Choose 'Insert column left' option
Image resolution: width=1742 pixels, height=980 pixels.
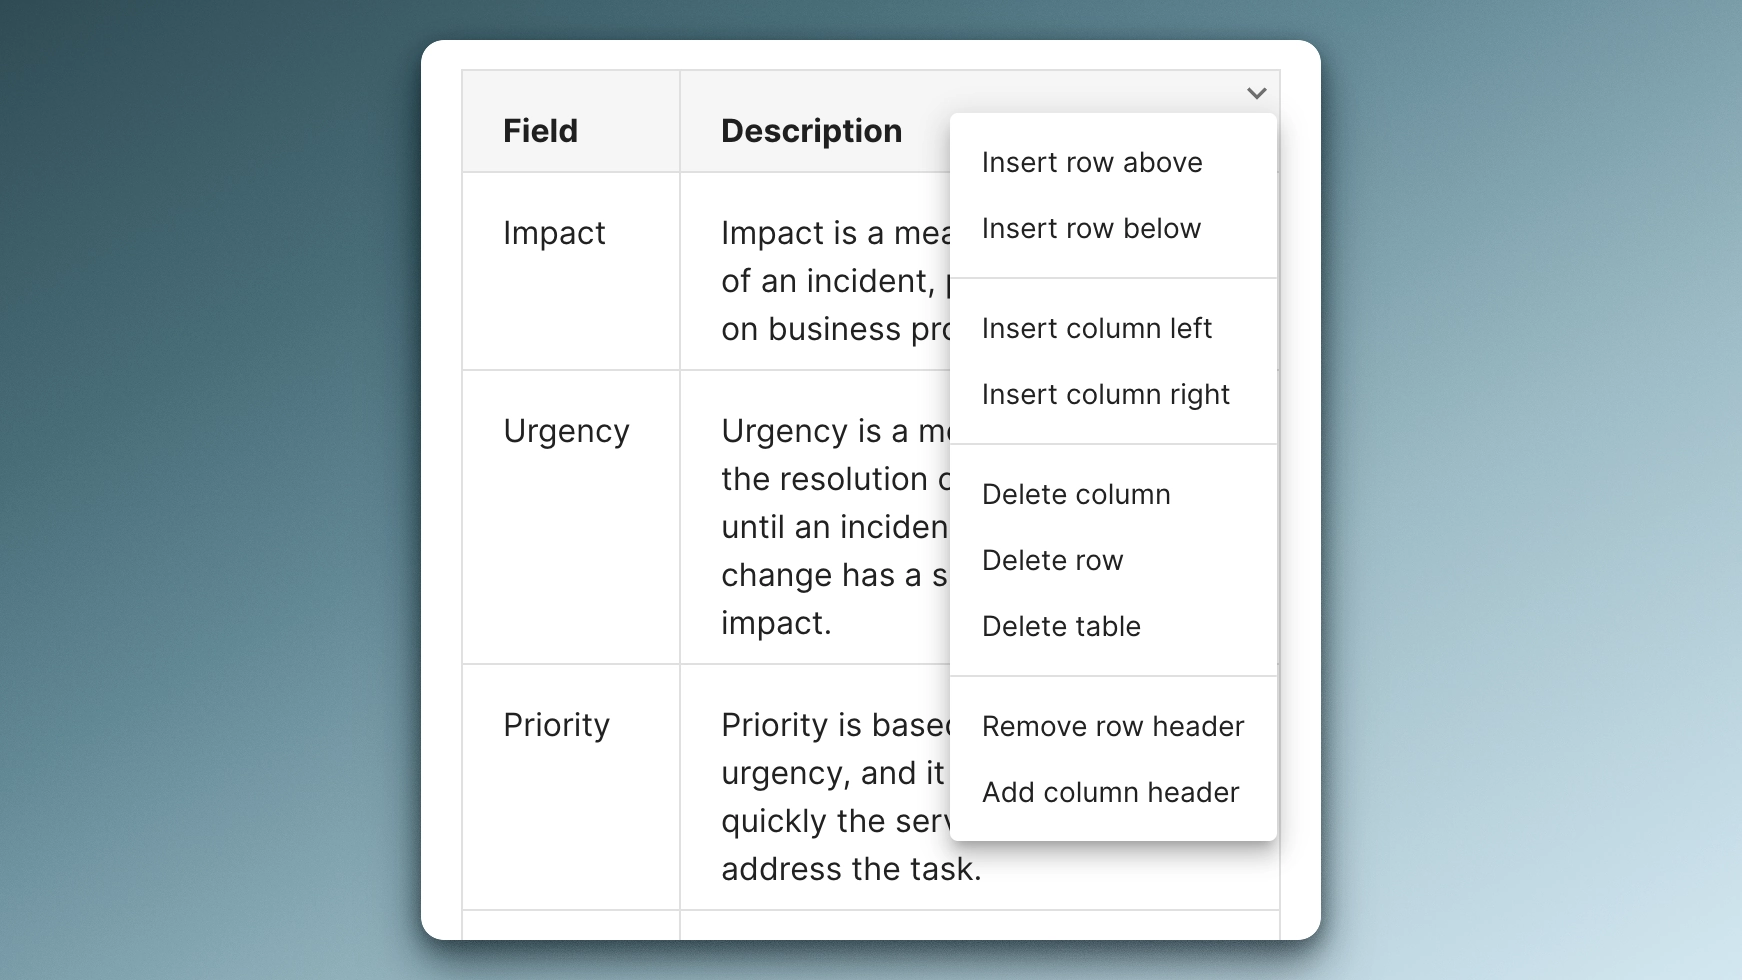pyautogui.click(x=1096, y=328)
